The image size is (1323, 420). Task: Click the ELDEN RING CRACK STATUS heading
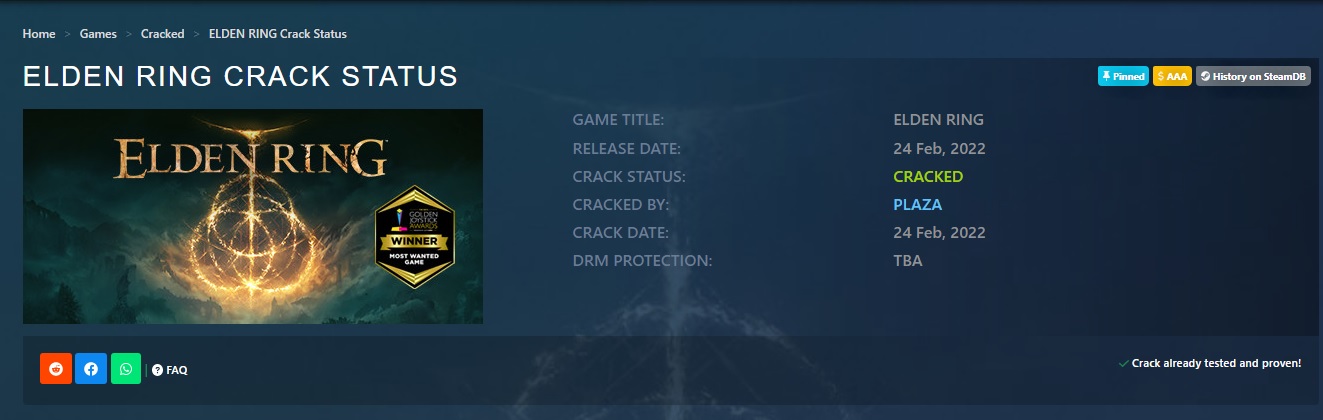pos(240,77)
